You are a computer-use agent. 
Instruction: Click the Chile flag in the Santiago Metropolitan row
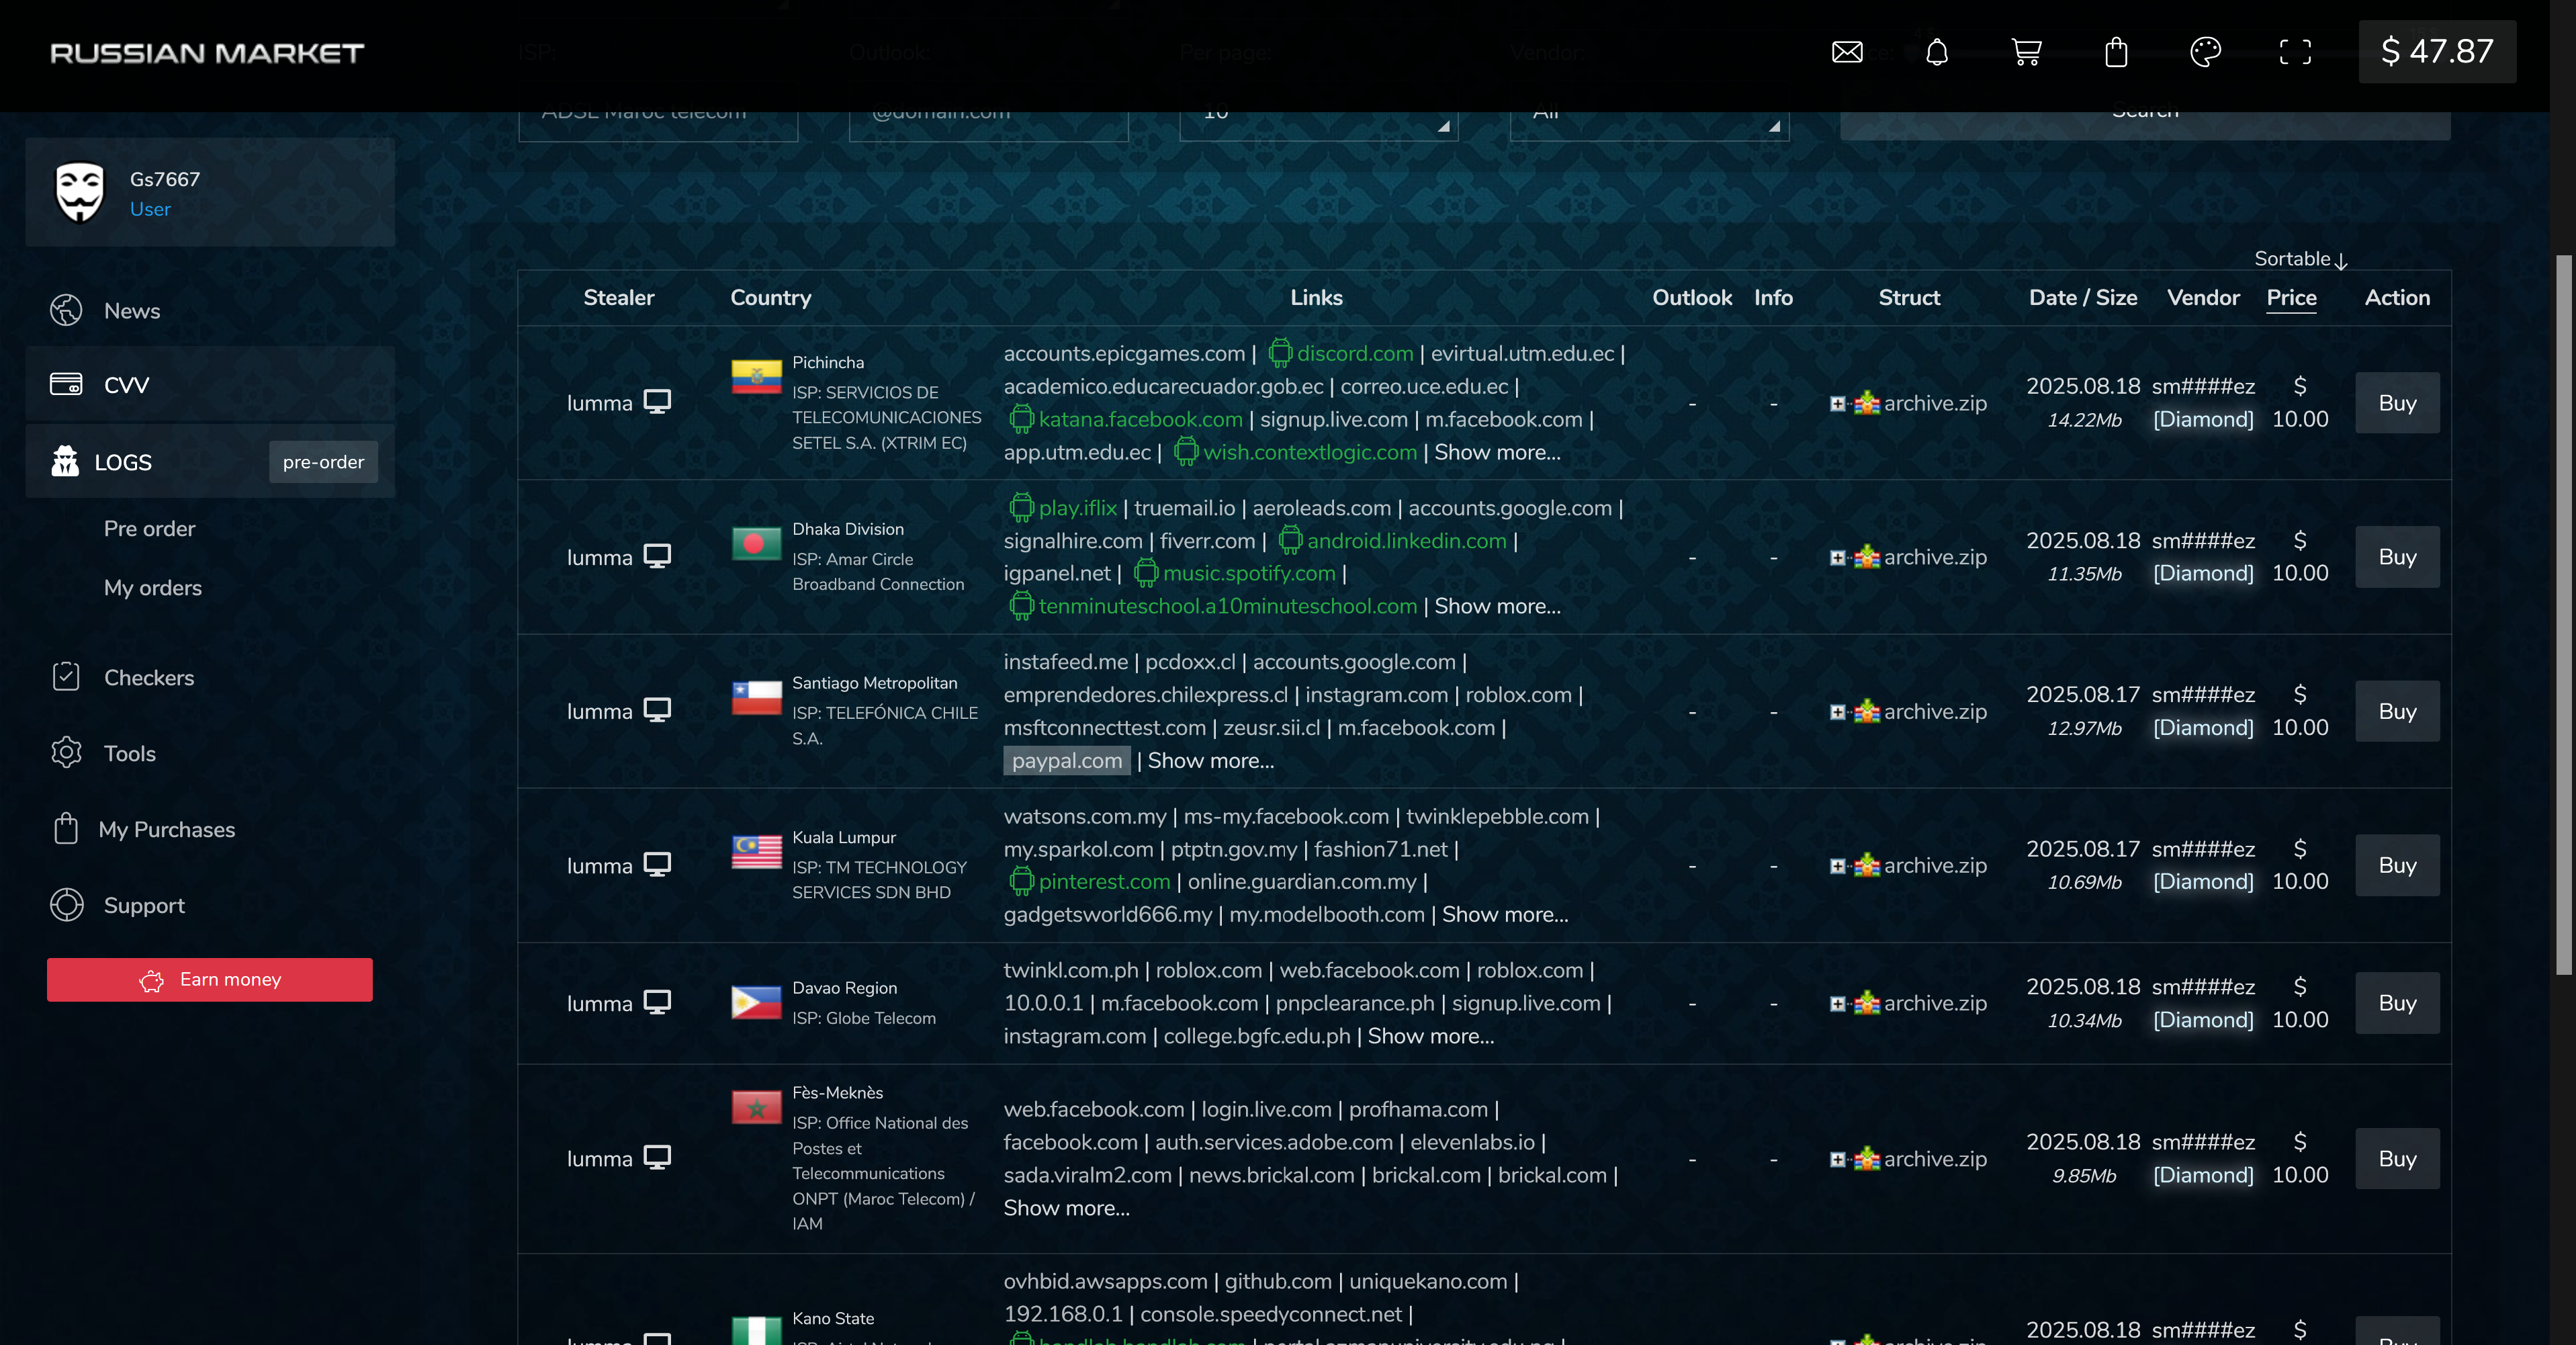[x=756, y=697]
